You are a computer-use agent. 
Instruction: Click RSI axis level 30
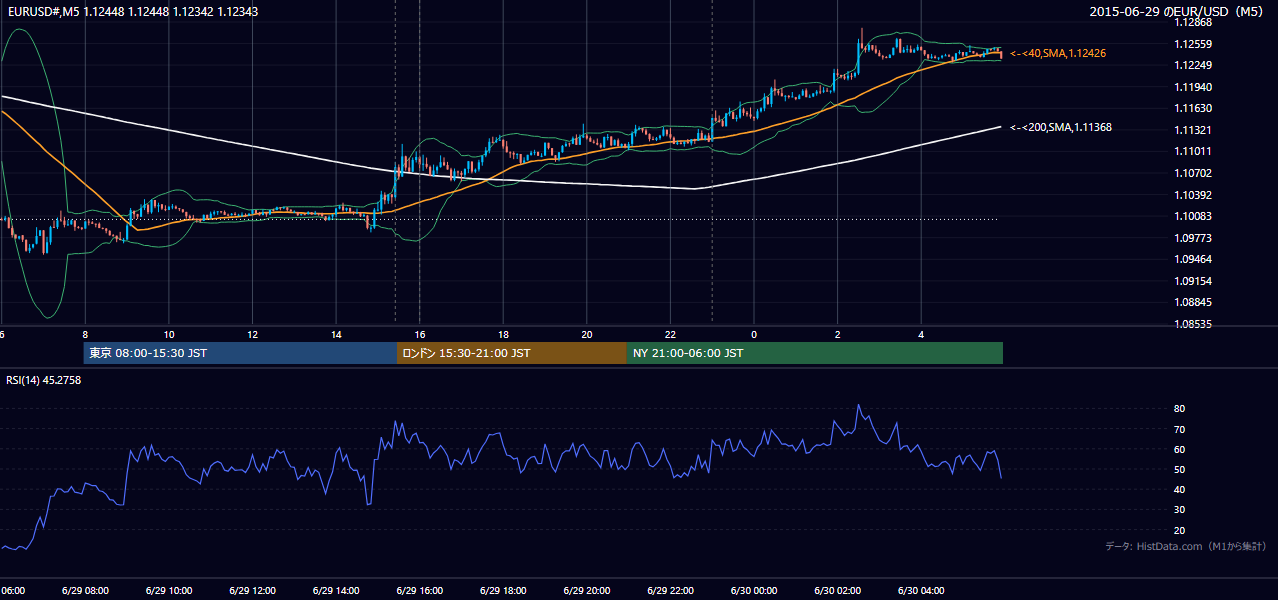pyautogui.click(x=1179, y=510)
